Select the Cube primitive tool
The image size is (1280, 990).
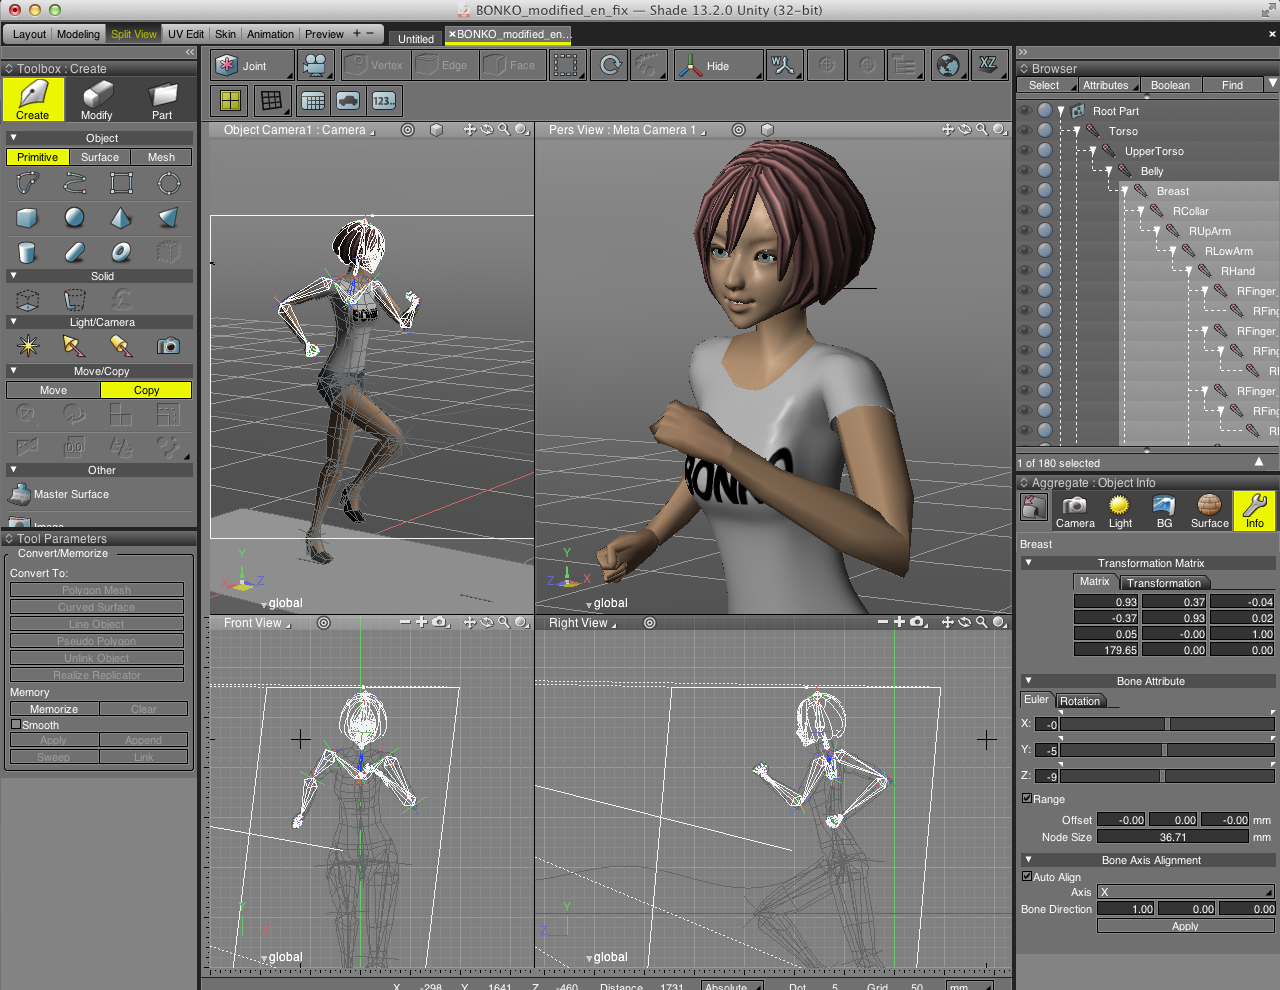coord(27,217)
